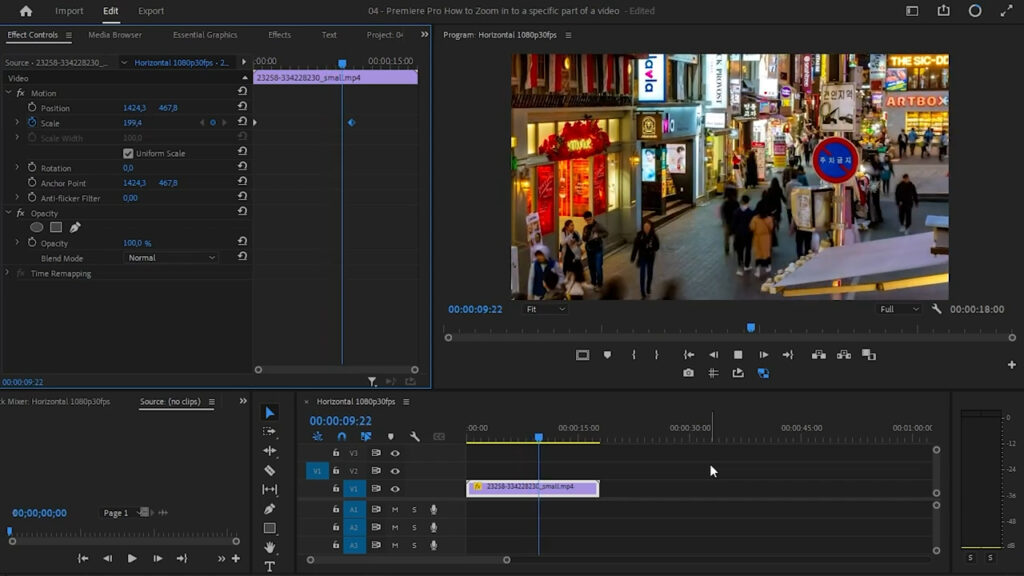Click the Extract button in Program Monitor
Image resolution: width=1024 pixels, height=576 pixels.
(844, 355)
